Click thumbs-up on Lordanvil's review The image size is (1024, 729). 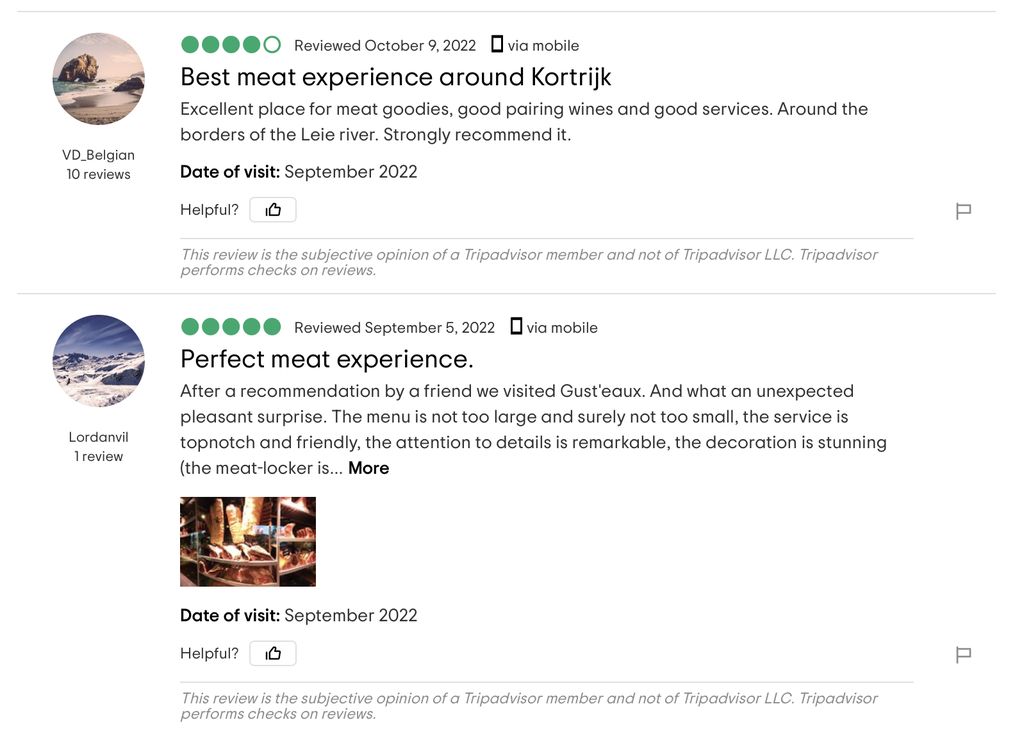tap(273, 653)
